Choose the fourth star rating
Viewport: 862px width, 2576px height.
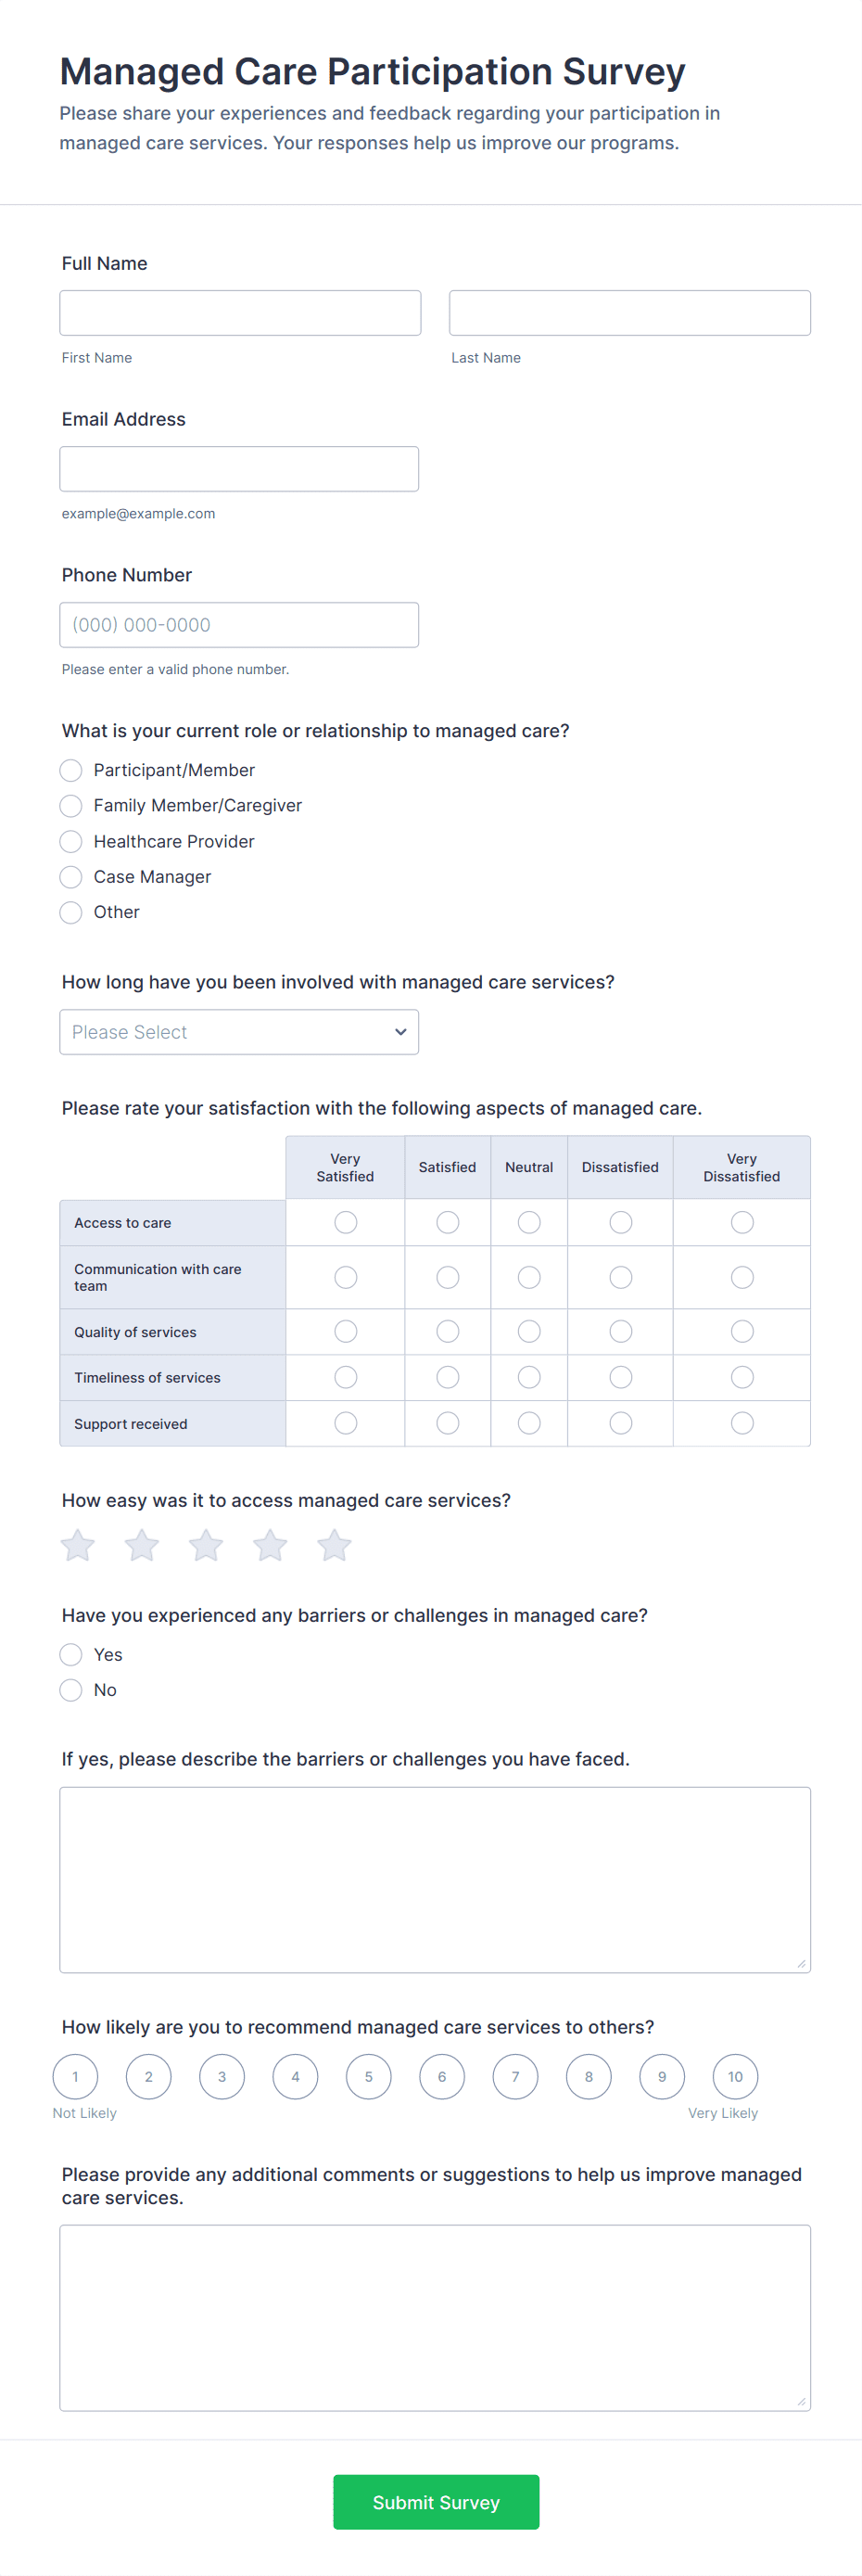[270, 1545]
